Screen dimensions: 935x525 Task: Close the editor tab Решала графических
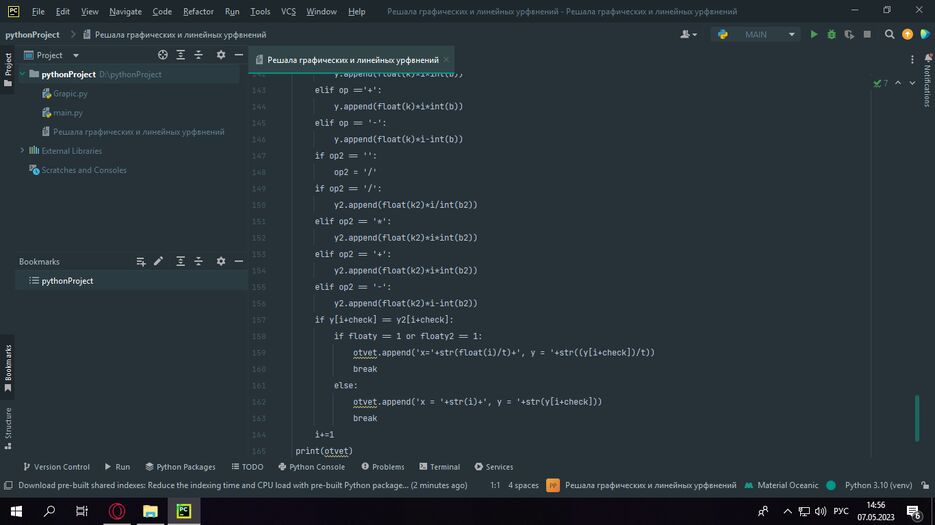click(x=445, y=60)
